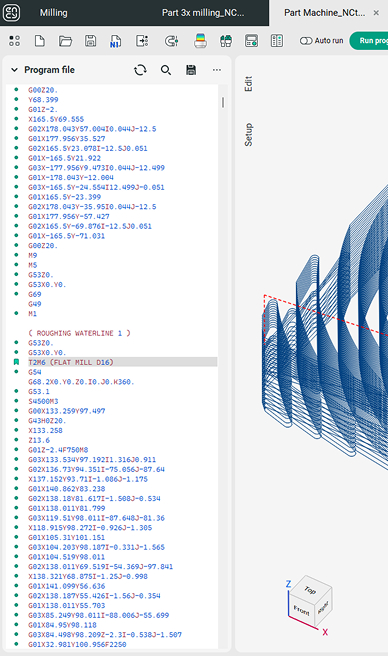
Task: Switch to Part 3x milling_NC tab
Action: pyautogui.click(x=203, y=13)
